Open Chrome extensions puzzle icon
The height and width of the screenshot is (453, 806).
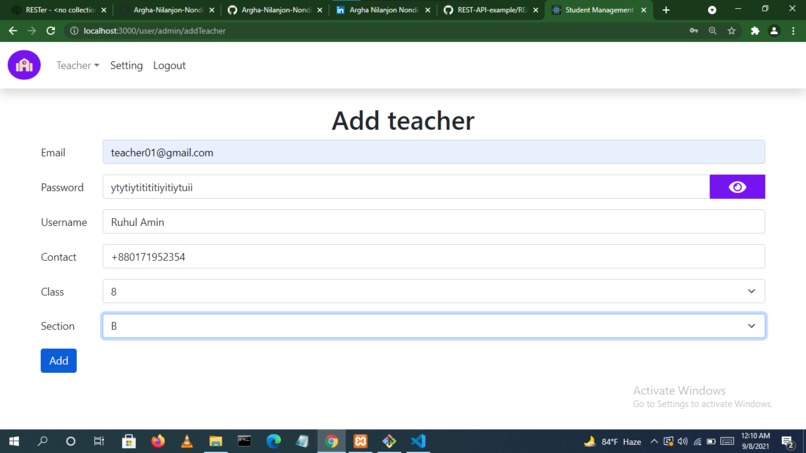click(755, 31)
